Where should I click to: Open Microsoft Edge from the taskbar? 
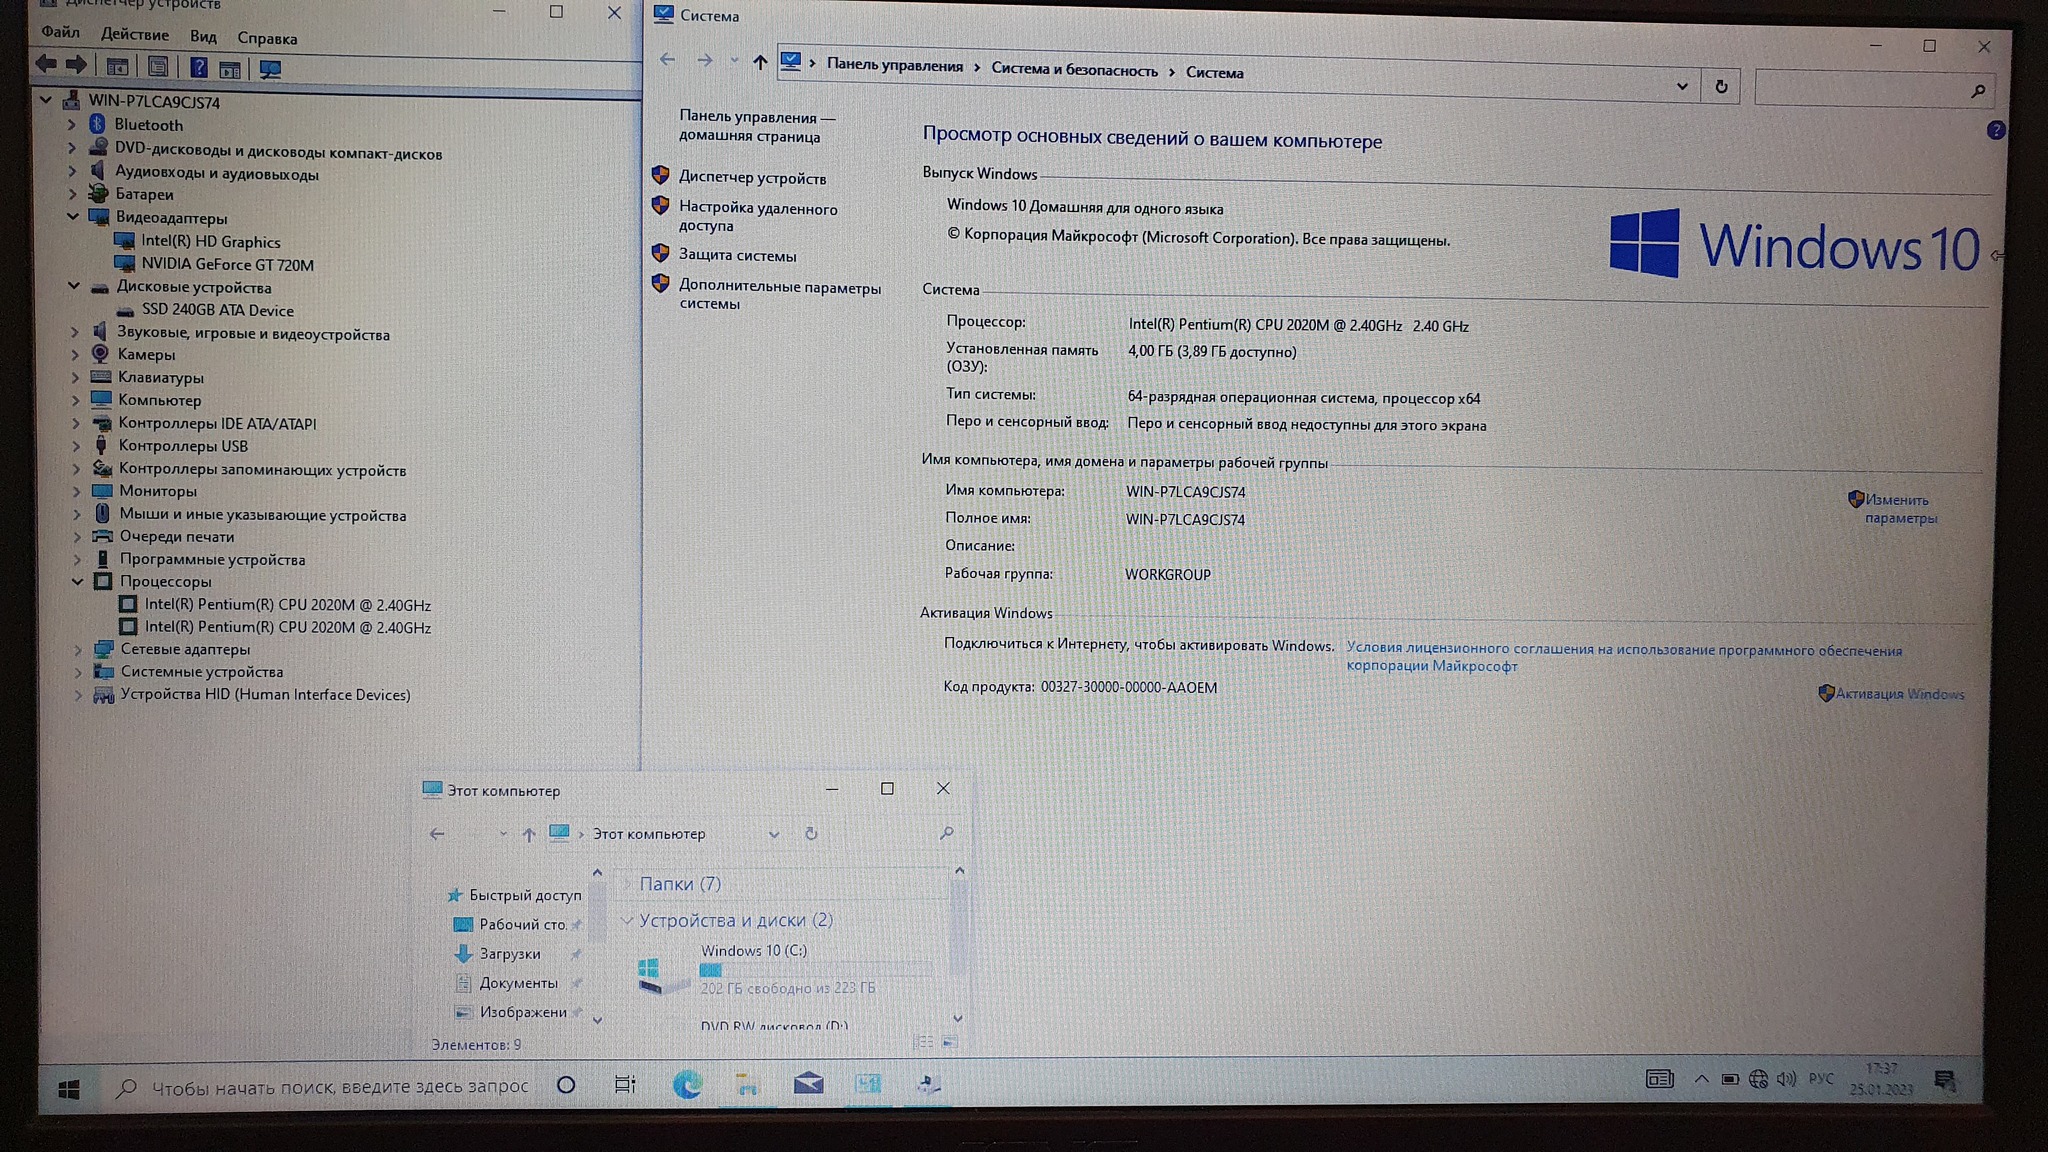(687, 1084)
